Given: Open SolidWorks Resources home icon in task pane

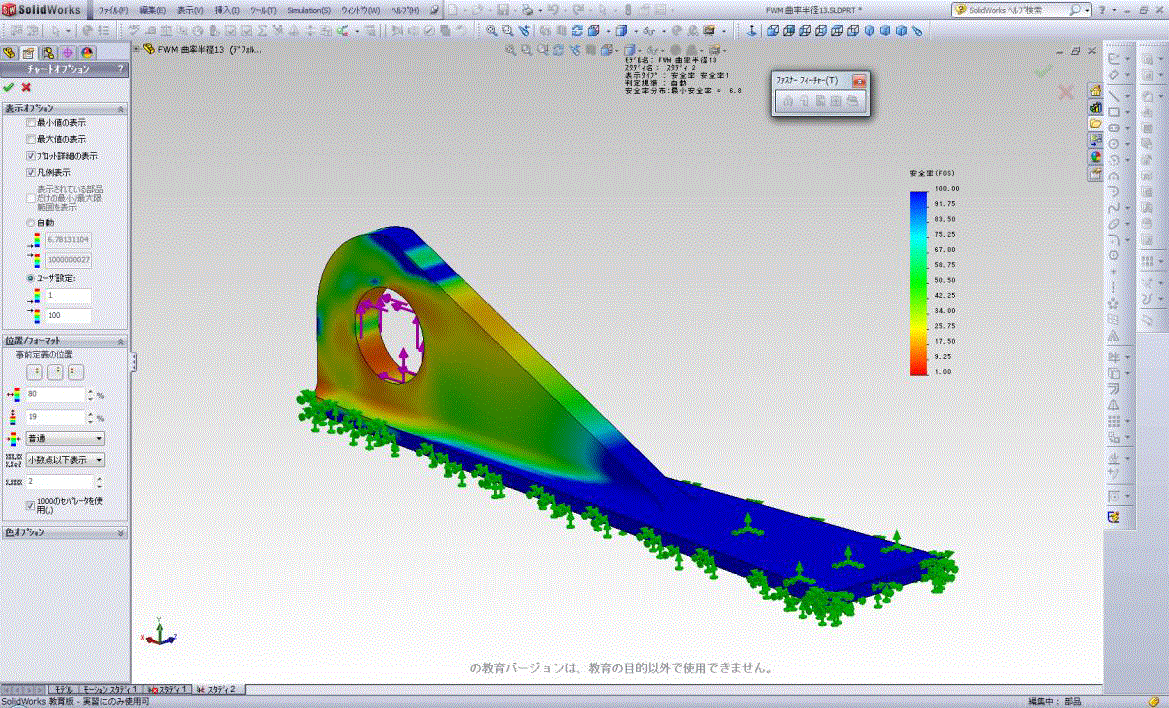Looking at the screenshot, I should click(x=1095, y=90).
